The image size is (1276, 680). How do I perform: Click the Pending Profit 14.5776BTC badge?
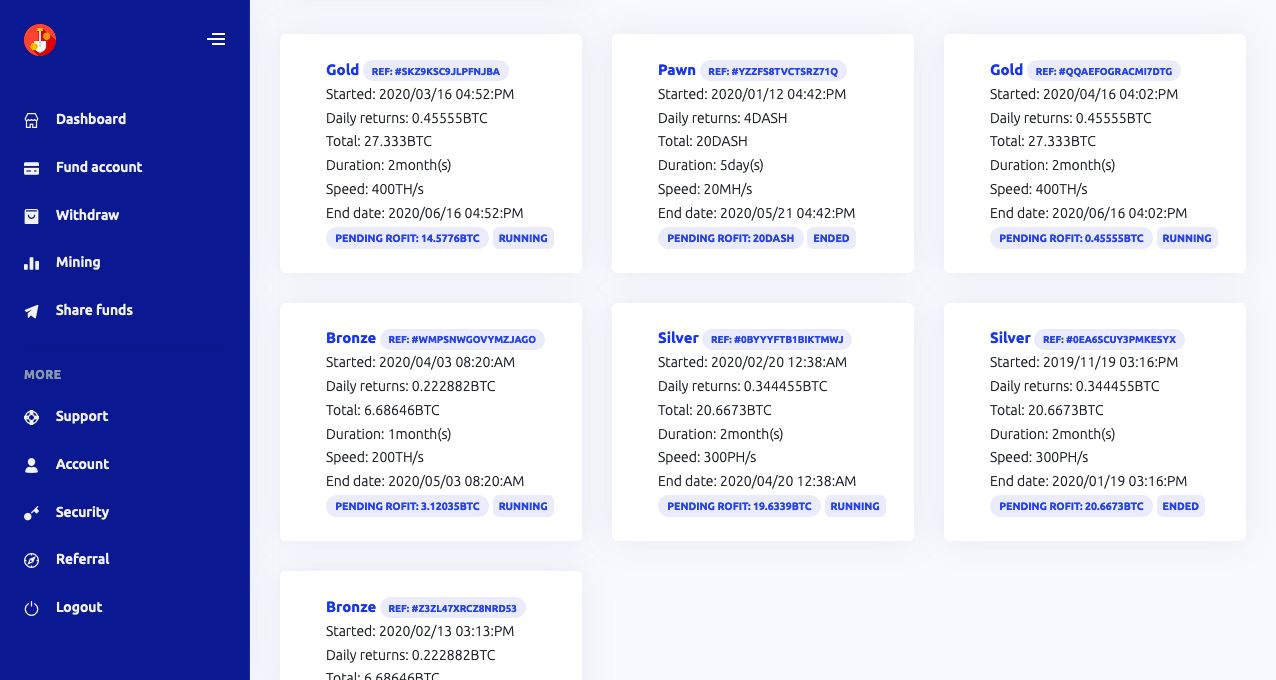tap(407, 238)
